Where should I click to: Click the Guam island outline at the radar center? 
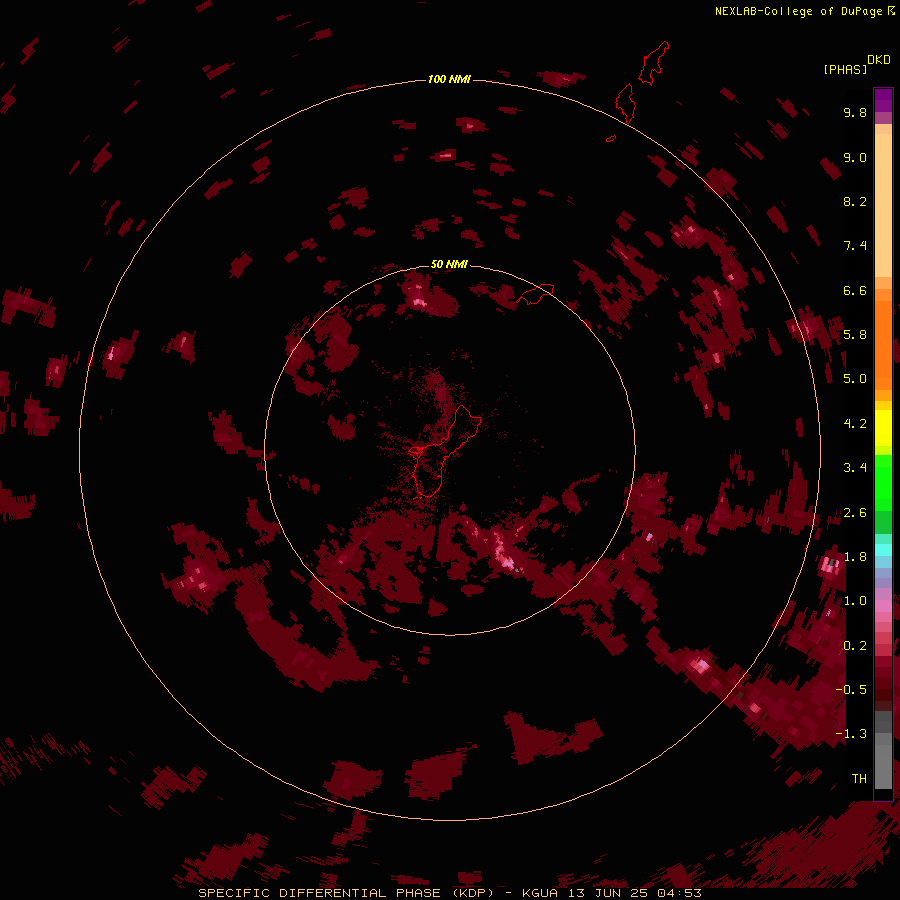coord(445,451)
